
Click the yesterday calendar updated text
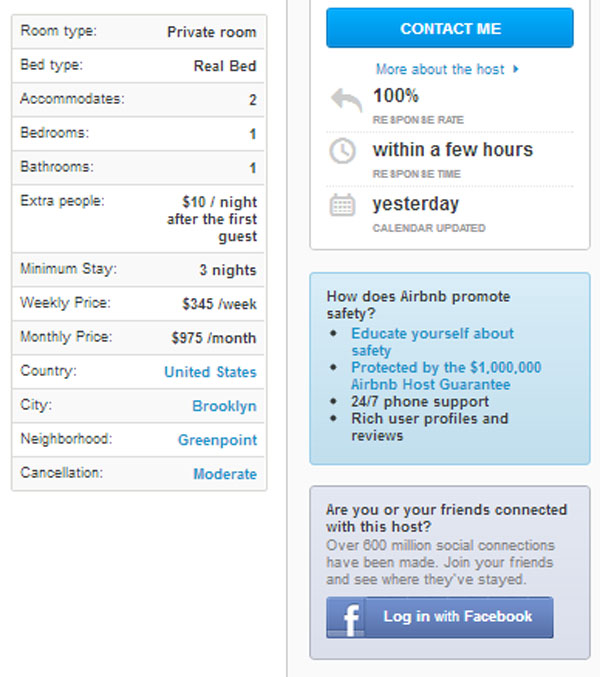click(x=415, y=204)
